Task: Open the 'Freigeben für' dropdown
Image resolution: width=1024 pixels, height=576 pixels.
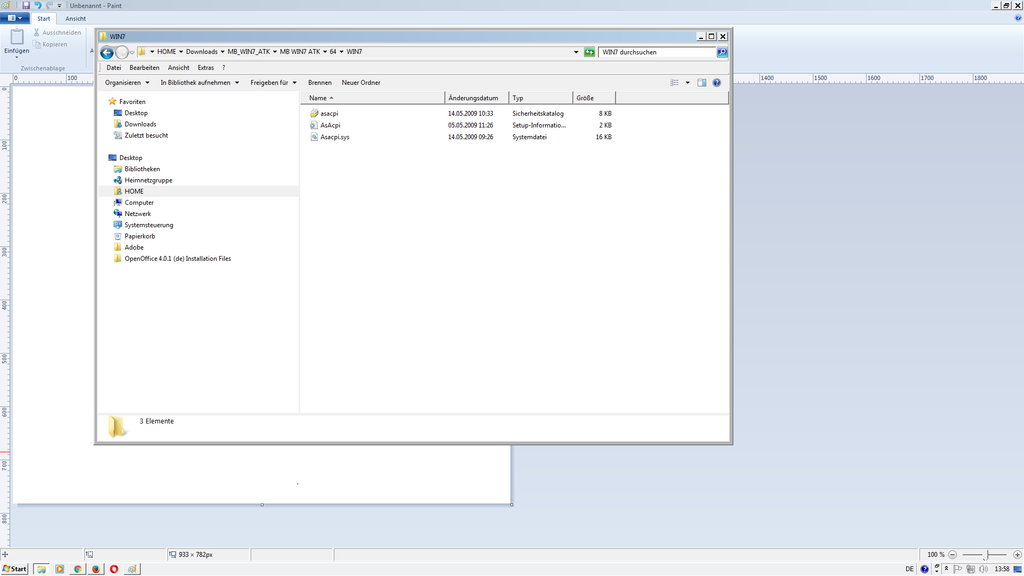Action: 274,83
